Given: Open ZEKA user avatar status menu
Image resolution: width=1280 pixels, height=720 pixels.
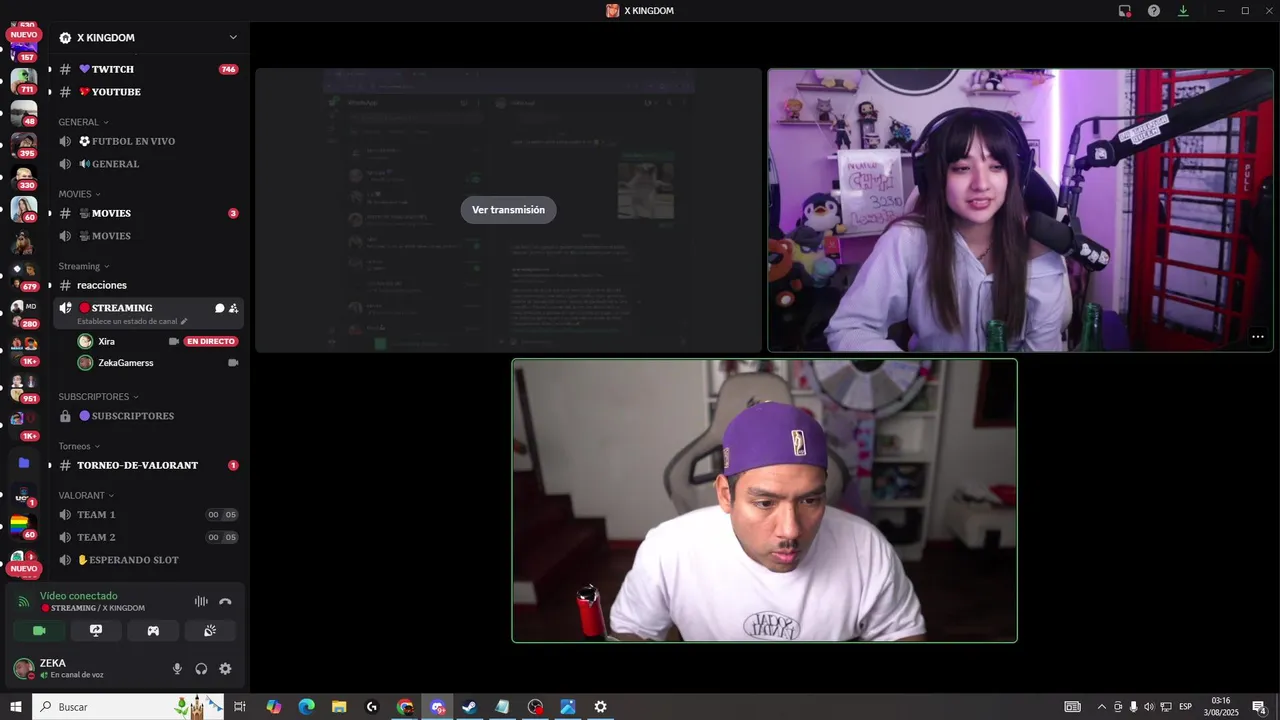Looking at the screenshot, I should pos(24,669).
